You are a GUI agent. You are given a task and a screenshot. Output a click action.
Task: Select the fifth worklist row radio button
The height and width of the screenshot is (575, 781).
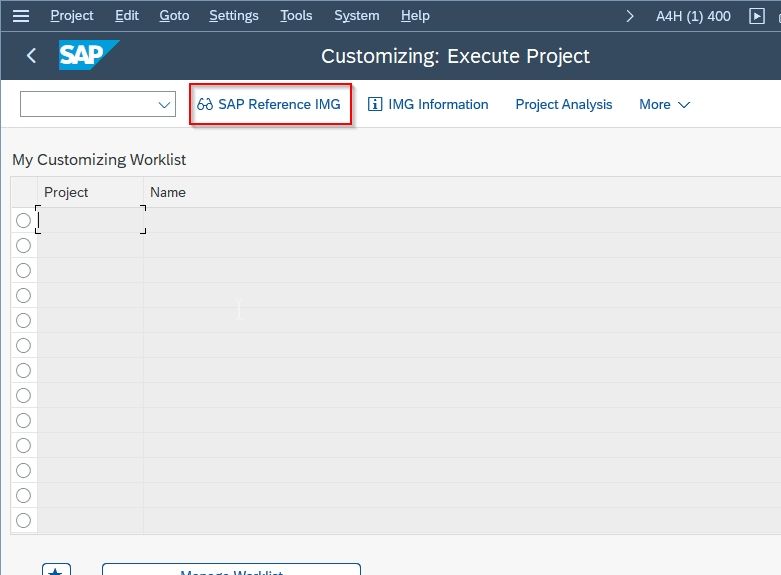point(23,320)
